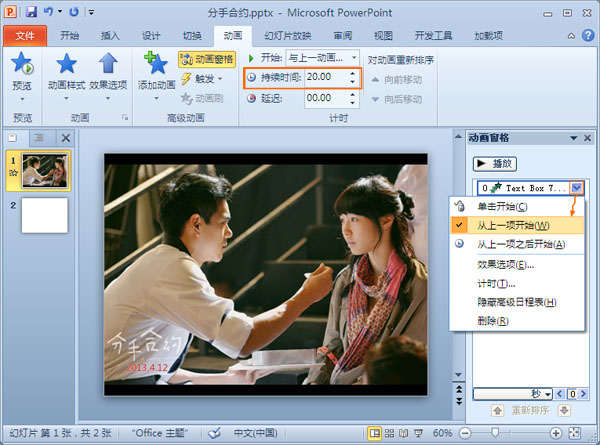Click the Animation Painter (动画刷)

pyautogui.click(x=202, y=98)
